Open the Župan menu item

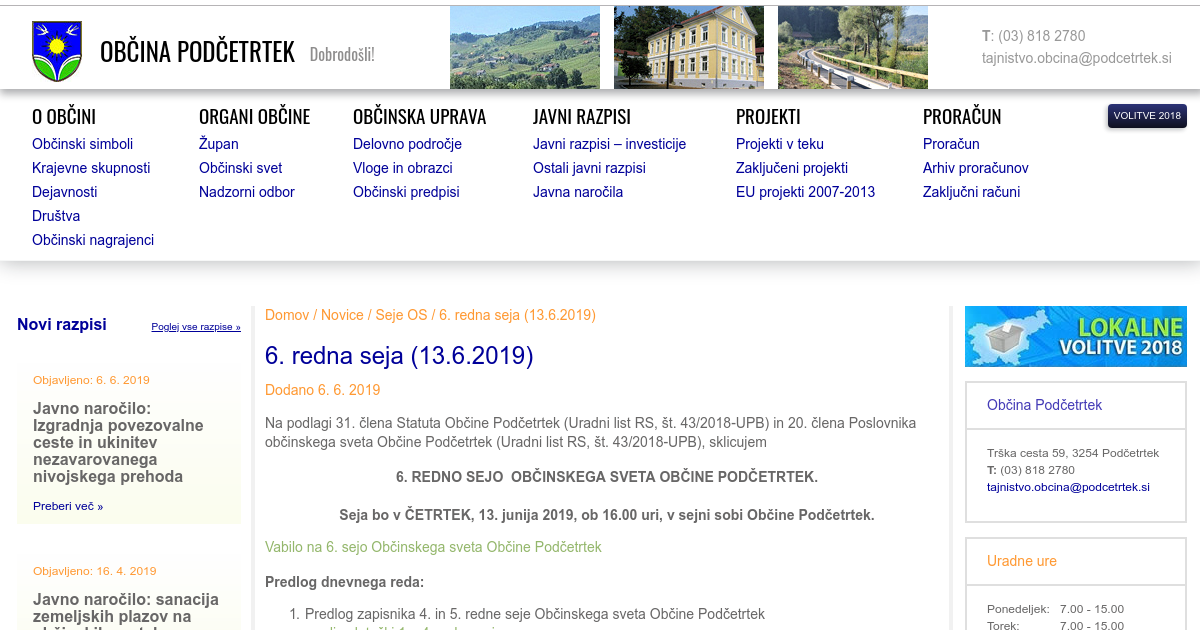(218, 144)
